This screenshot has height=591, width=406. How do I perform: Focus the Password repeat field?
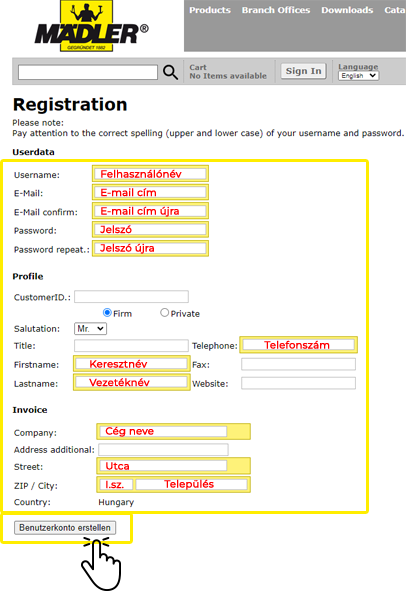150,248
